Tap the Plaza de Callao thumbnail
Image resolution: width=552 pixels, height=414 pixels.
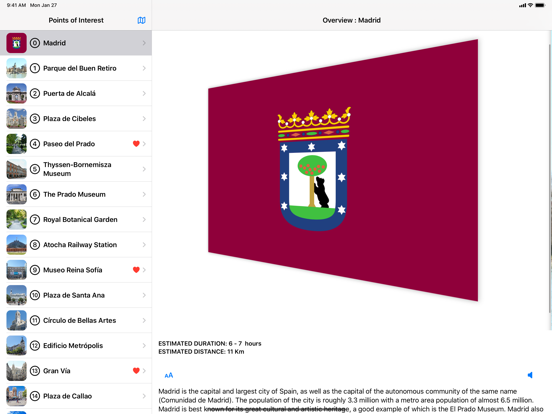16,396
